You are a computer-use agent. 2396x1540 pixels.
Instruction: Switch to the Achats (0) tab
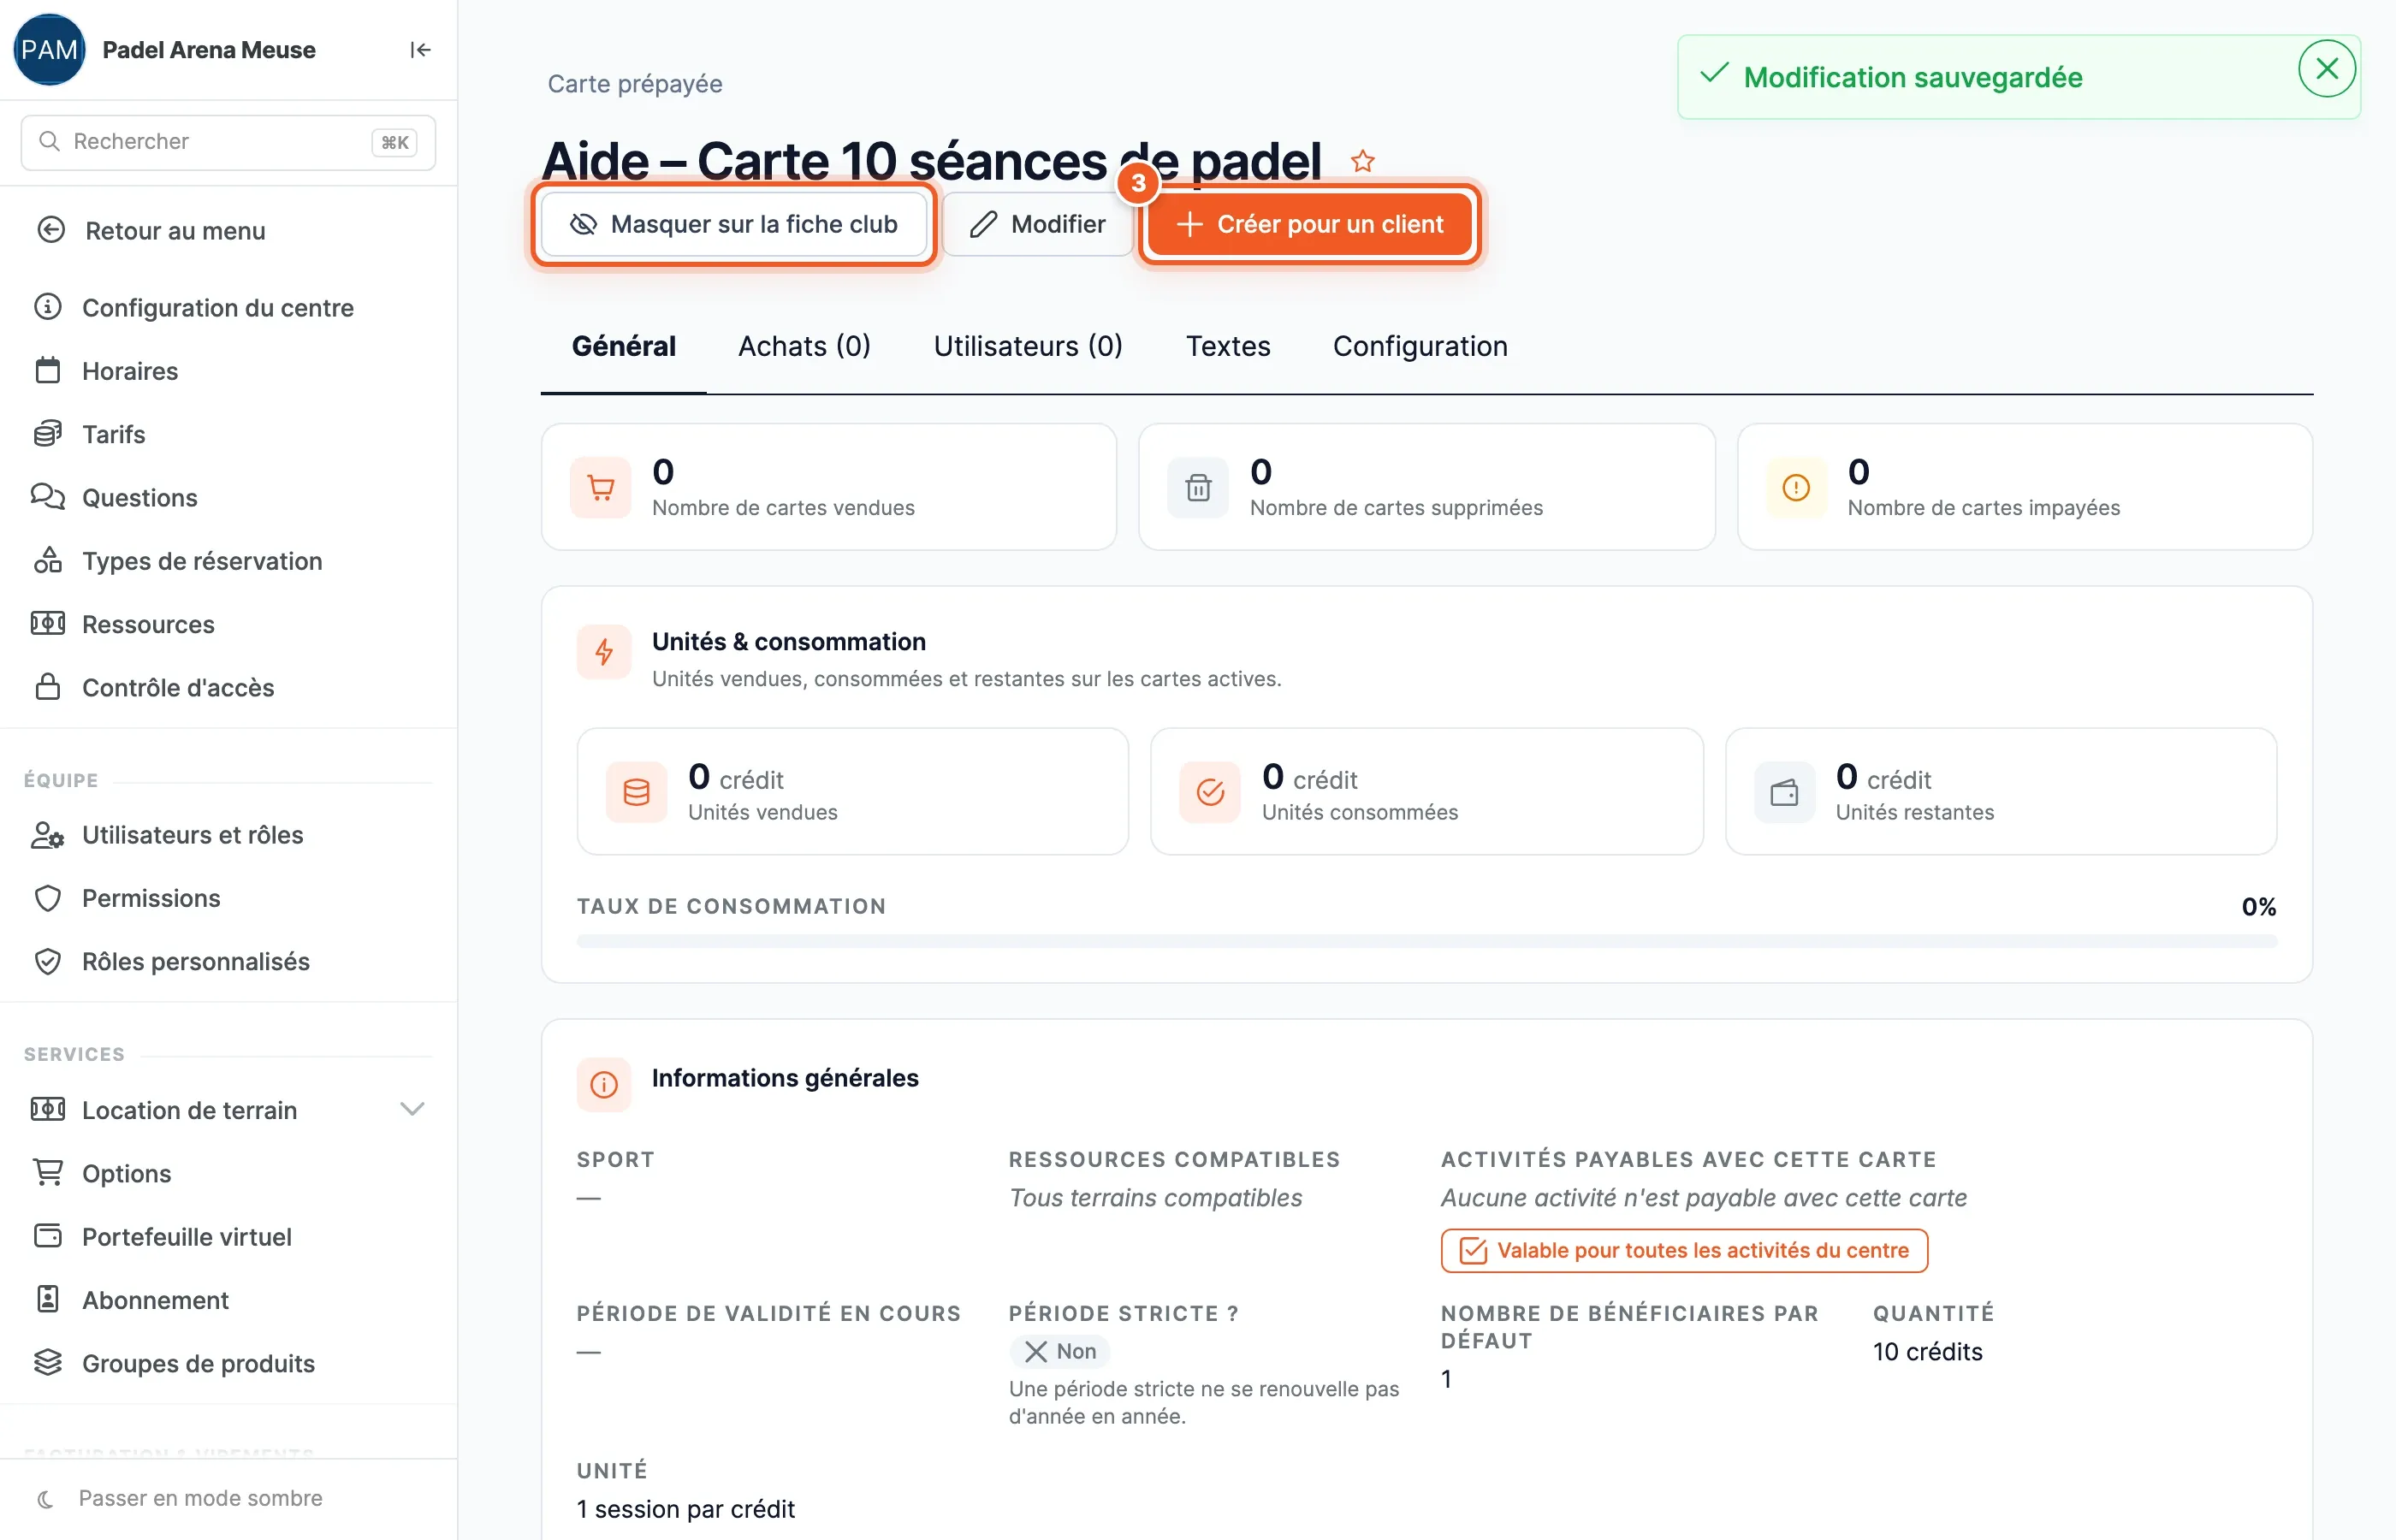click(x=804, y=346)
